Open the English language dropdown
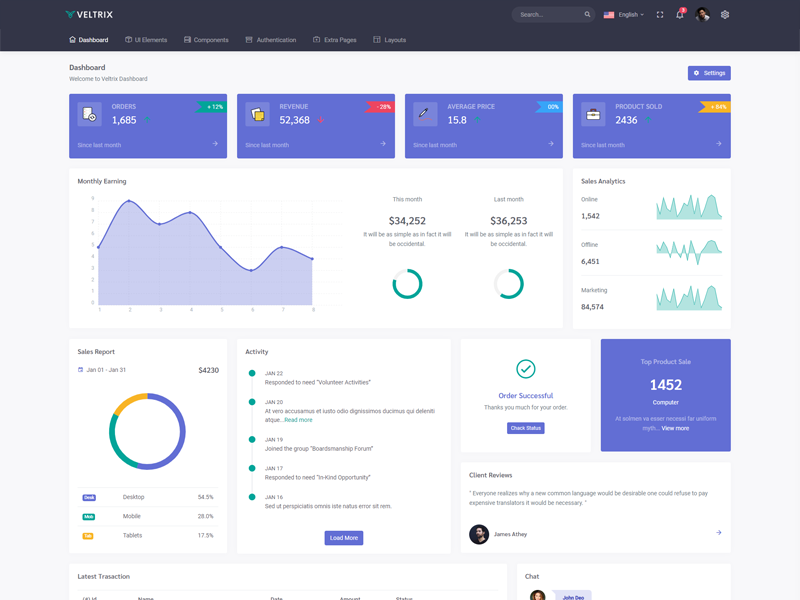 (x=624, y=15)
